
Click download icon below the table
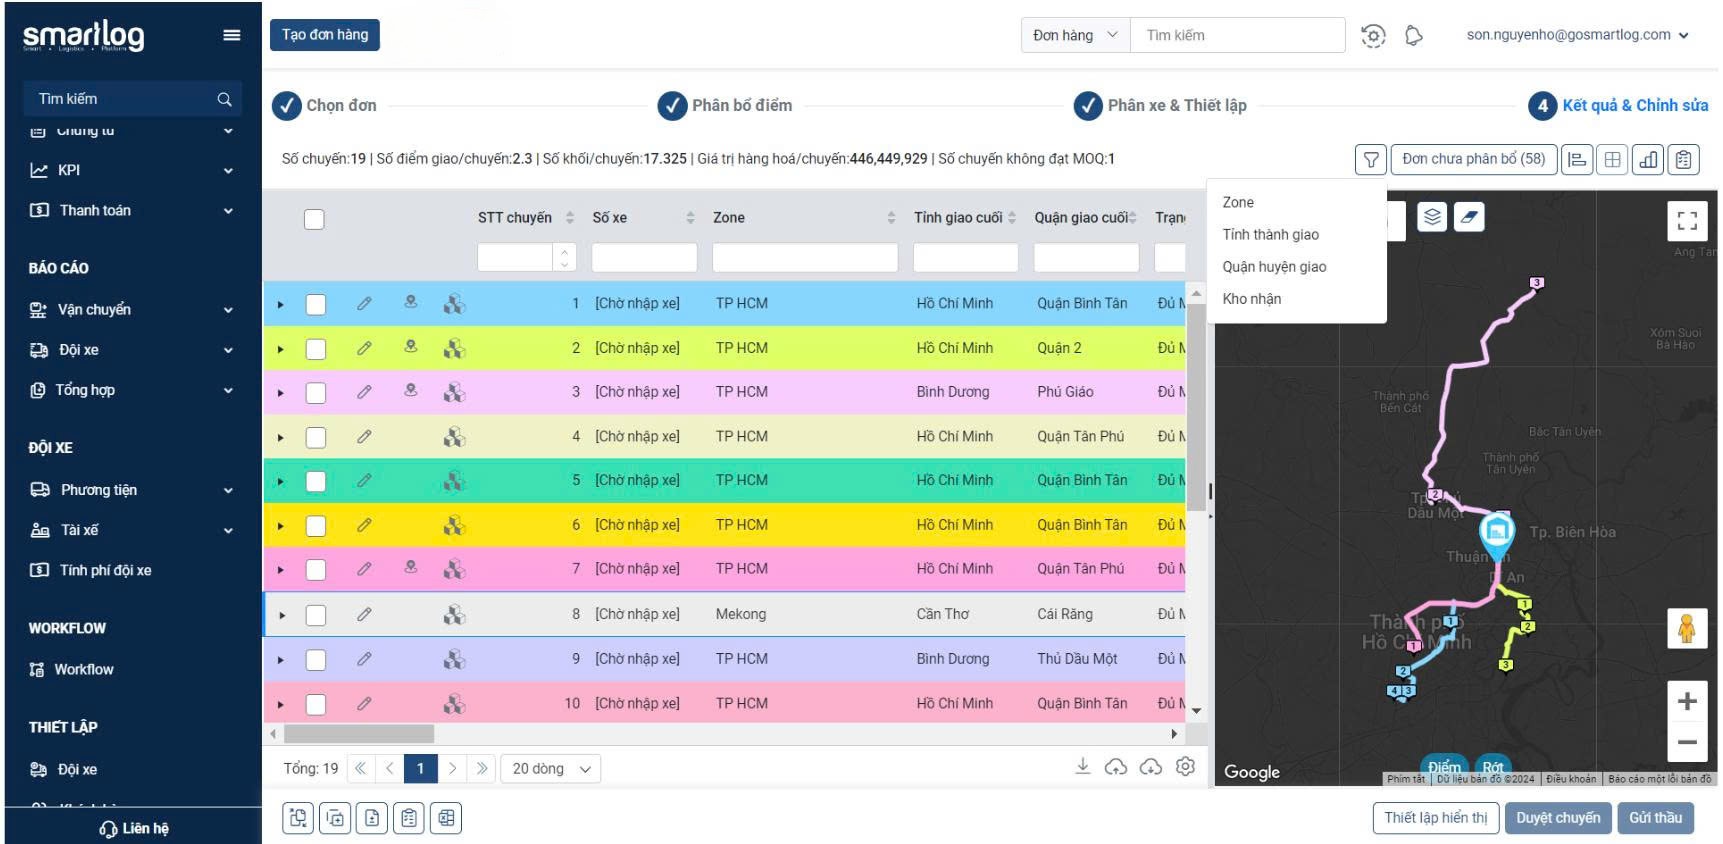point(1082,767)
